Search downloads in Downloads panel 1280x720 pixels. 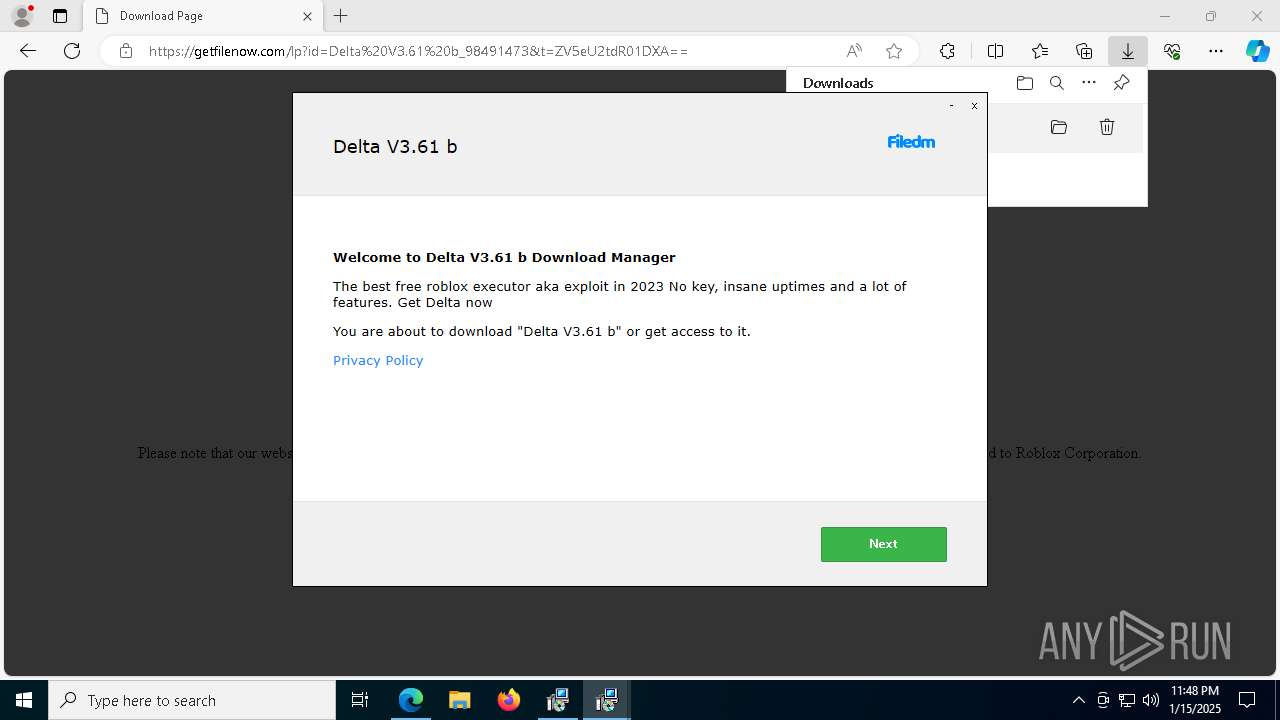1056,83
